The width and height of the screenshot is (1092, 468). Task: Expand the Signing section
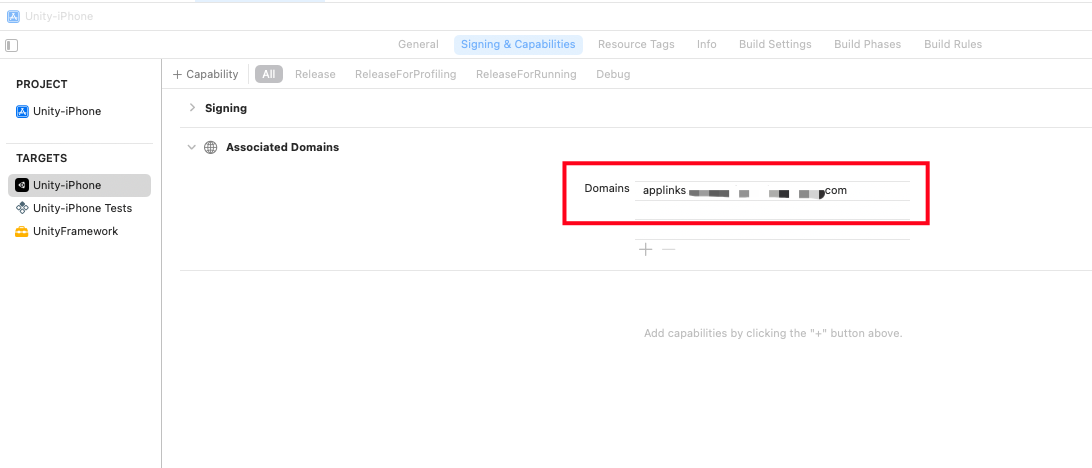click(192, 108)
